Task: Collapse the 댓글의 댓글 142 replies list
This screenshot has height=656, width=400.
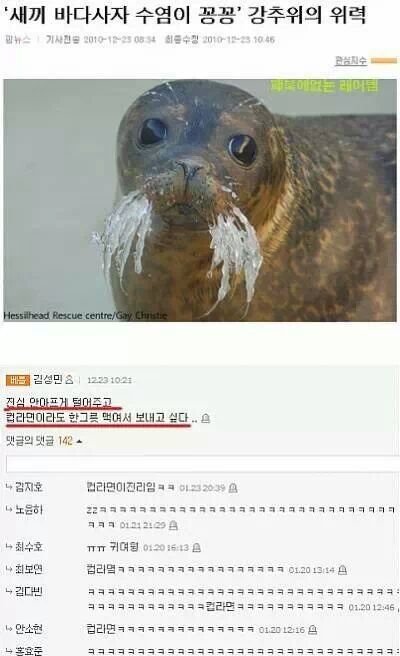Action: (x=44, y=441)
